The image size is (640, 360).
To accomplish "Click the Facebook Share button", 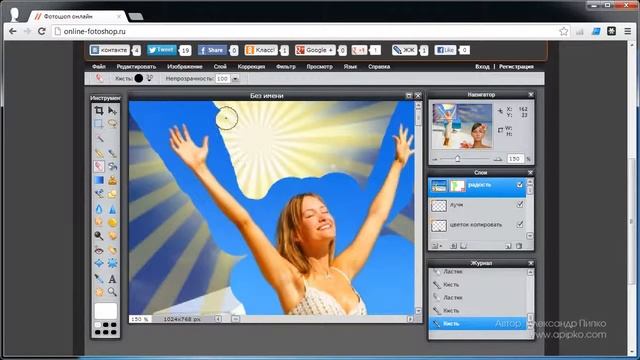I will pyautogui.click(x=212, y=50).
